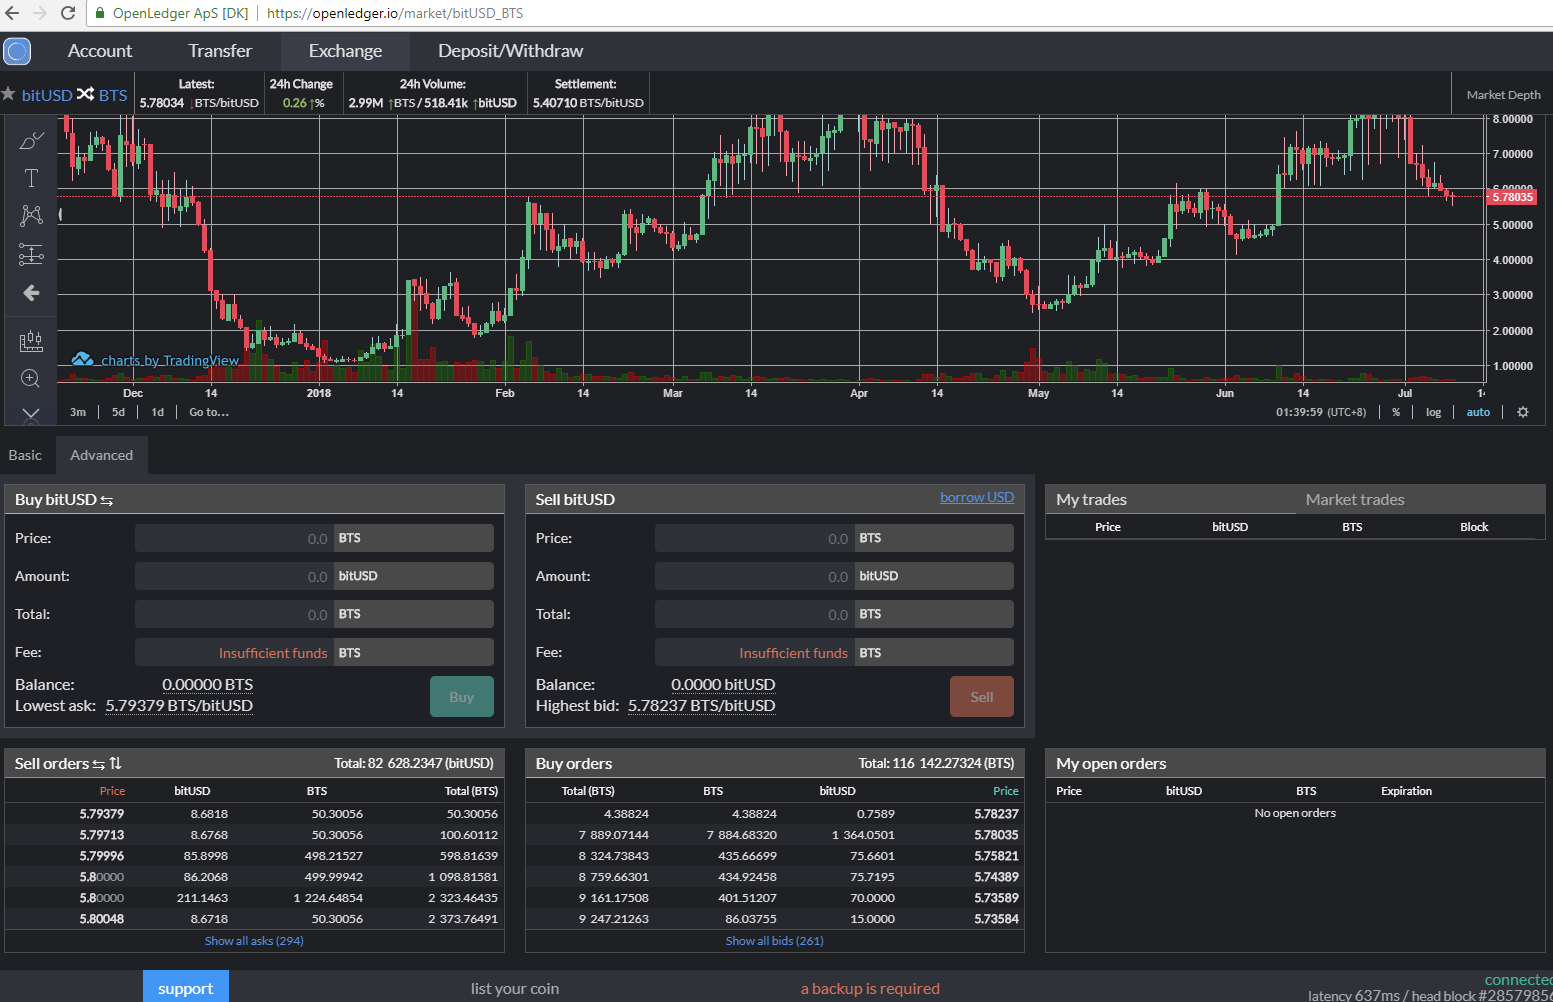Open the Account menu

click(100, 51)
